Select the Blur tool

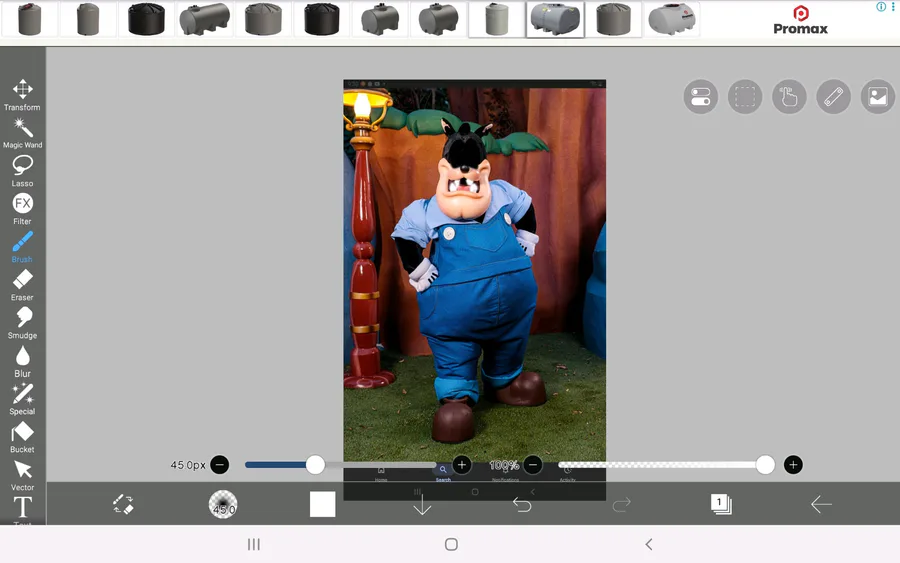tap(22, 361)
